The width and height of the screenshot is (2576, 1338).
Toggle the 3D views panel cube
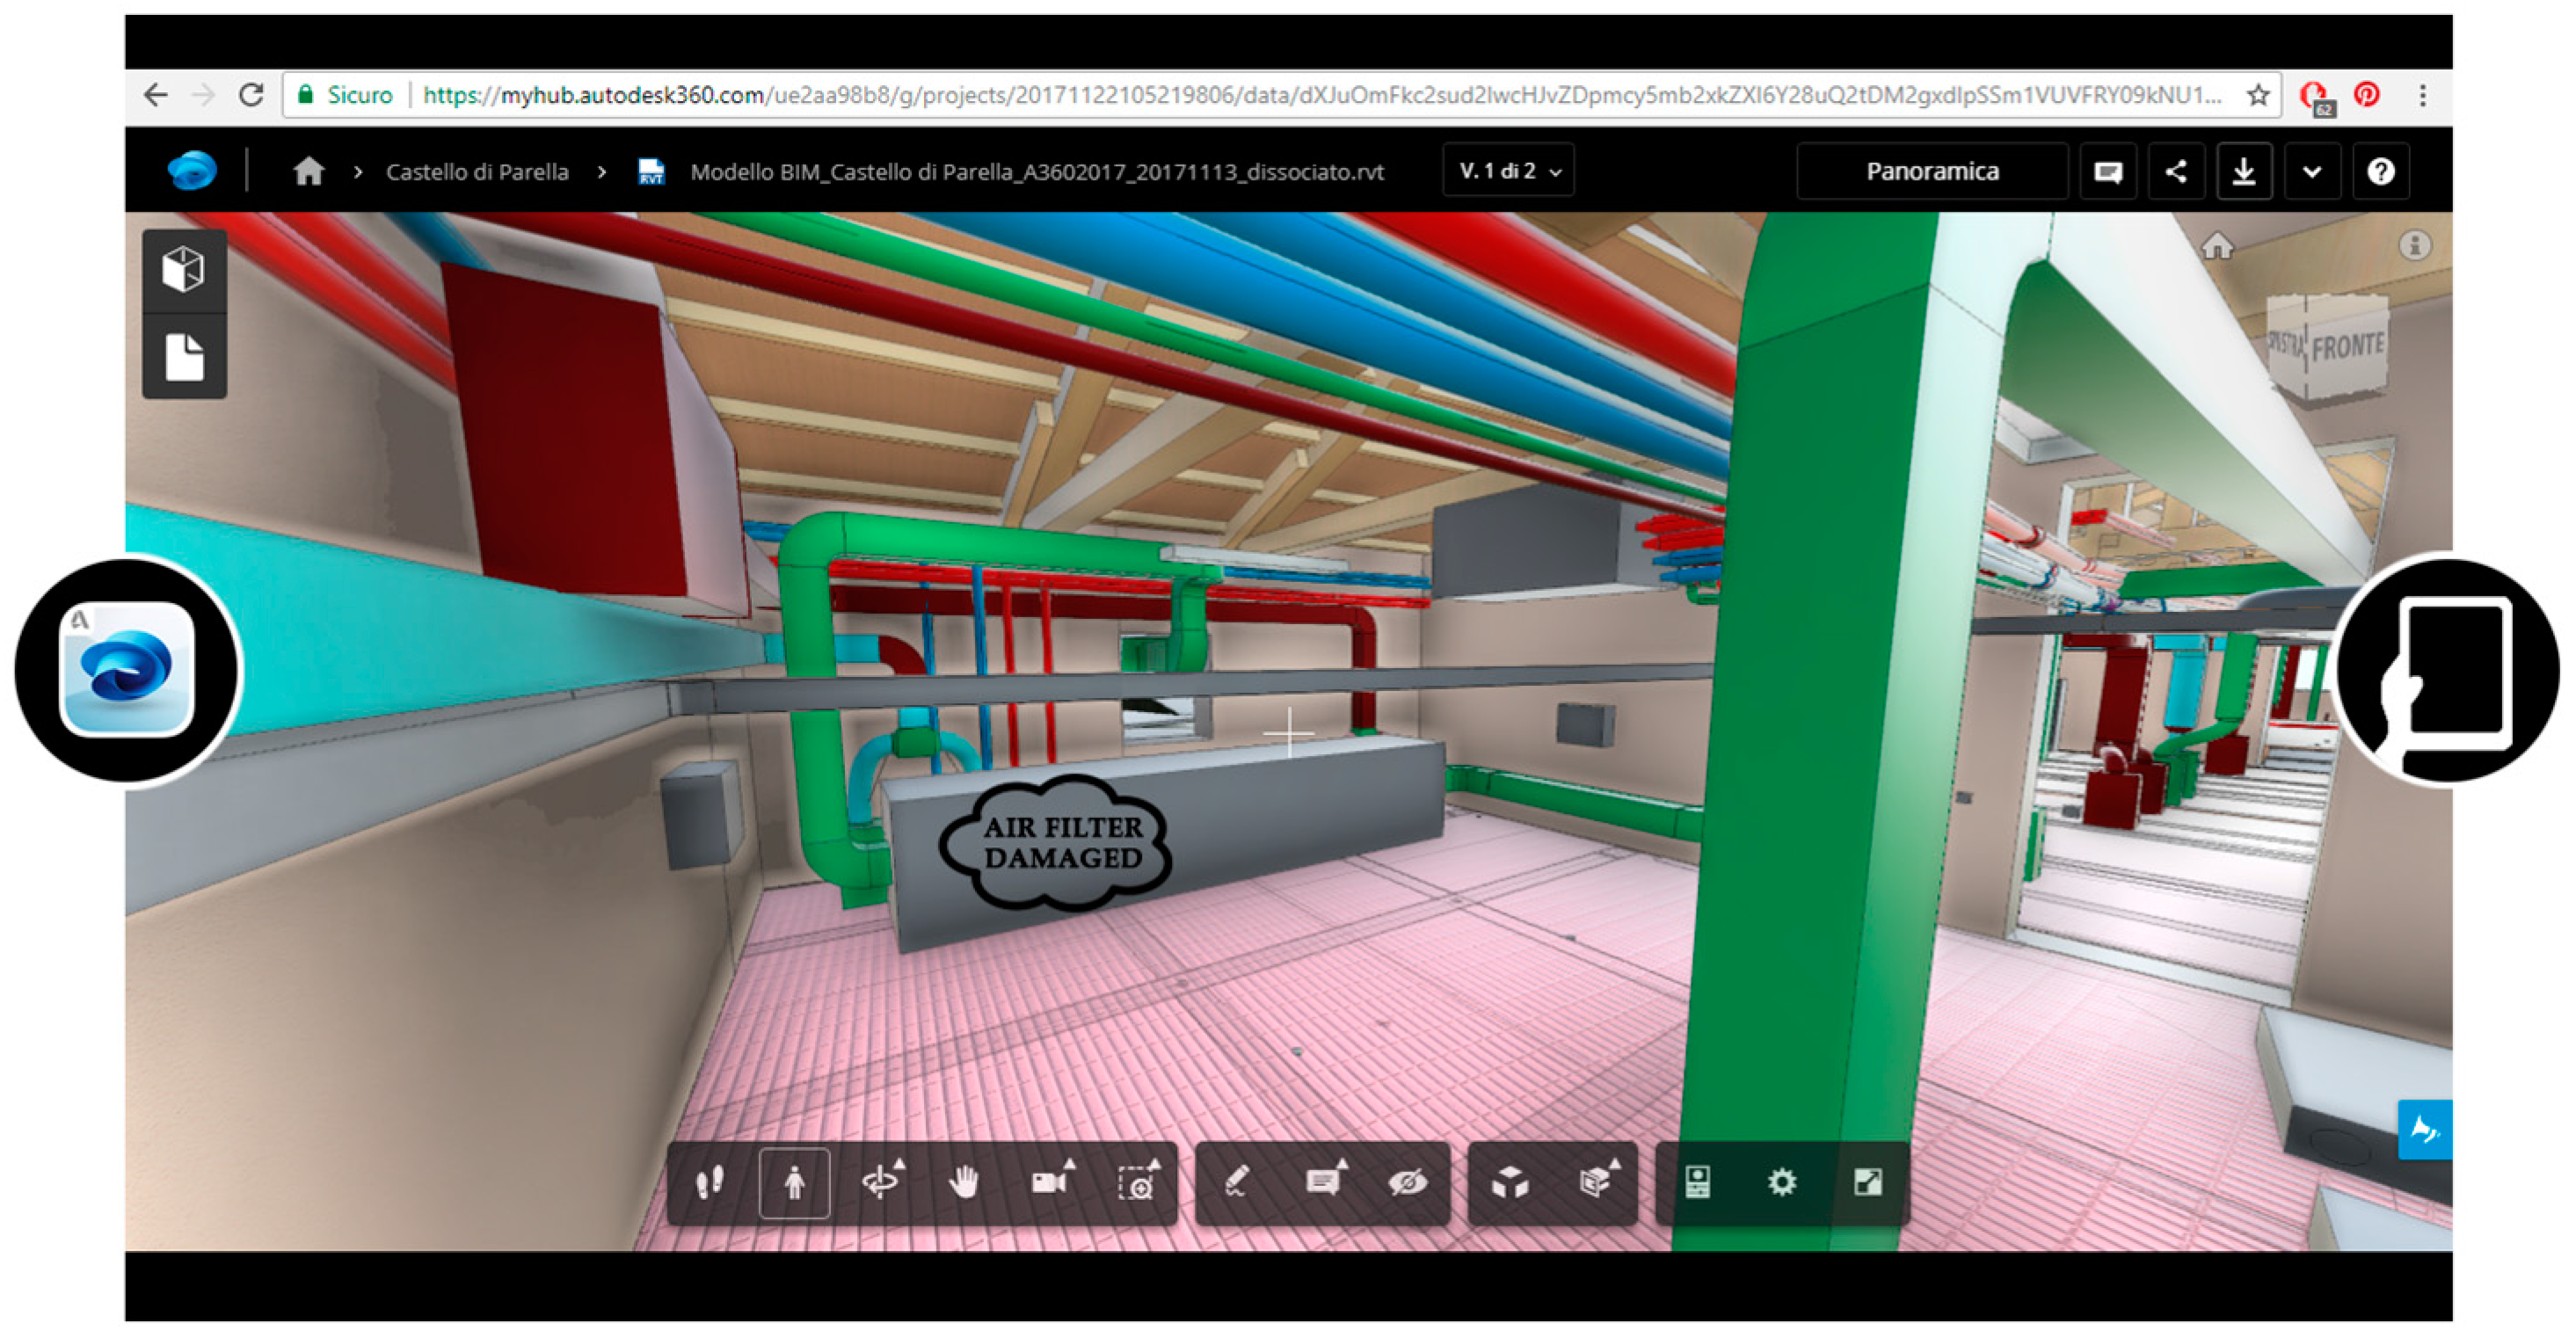click(184, 269)
